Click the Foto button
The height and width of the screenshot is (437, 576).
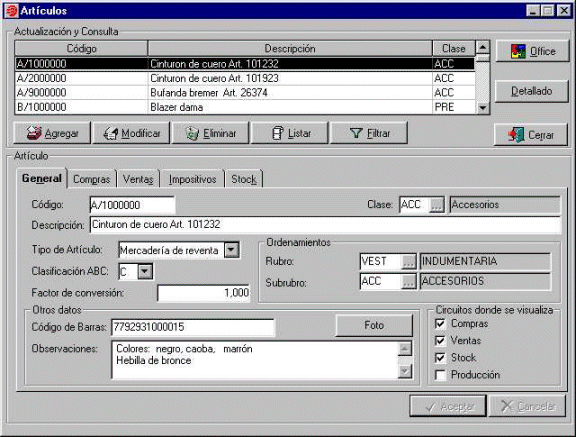click(x=374, y=325)
